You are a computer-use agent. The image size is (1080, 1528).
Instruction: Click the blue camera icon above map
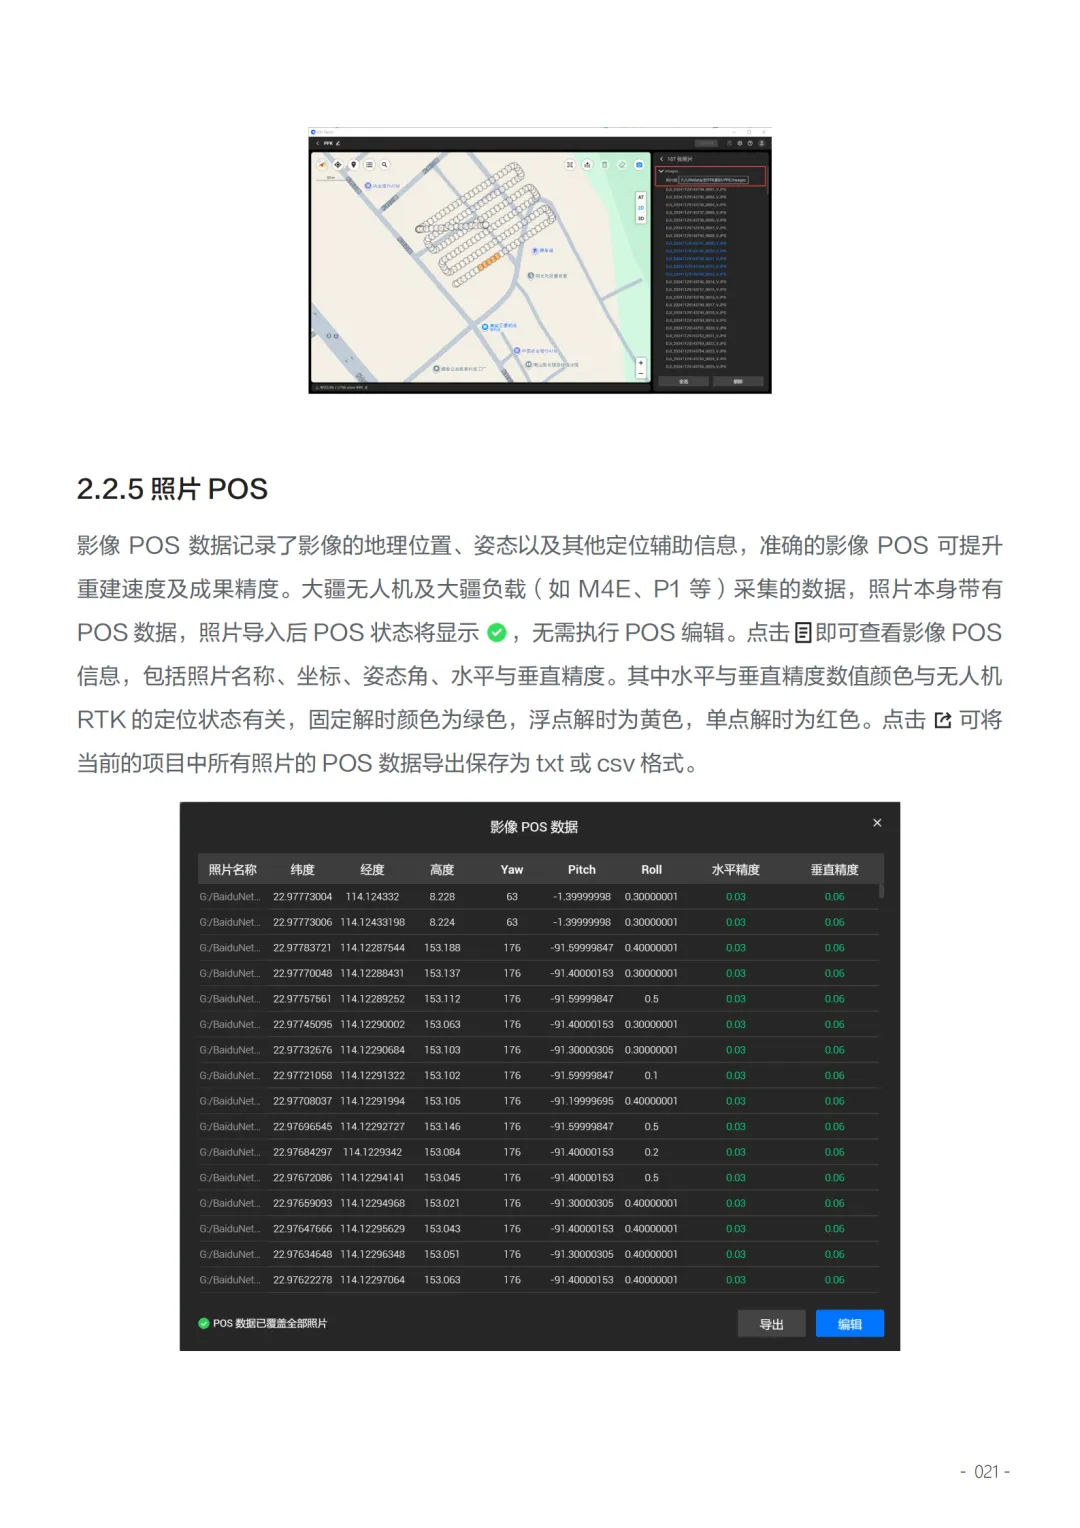(639, 165)
